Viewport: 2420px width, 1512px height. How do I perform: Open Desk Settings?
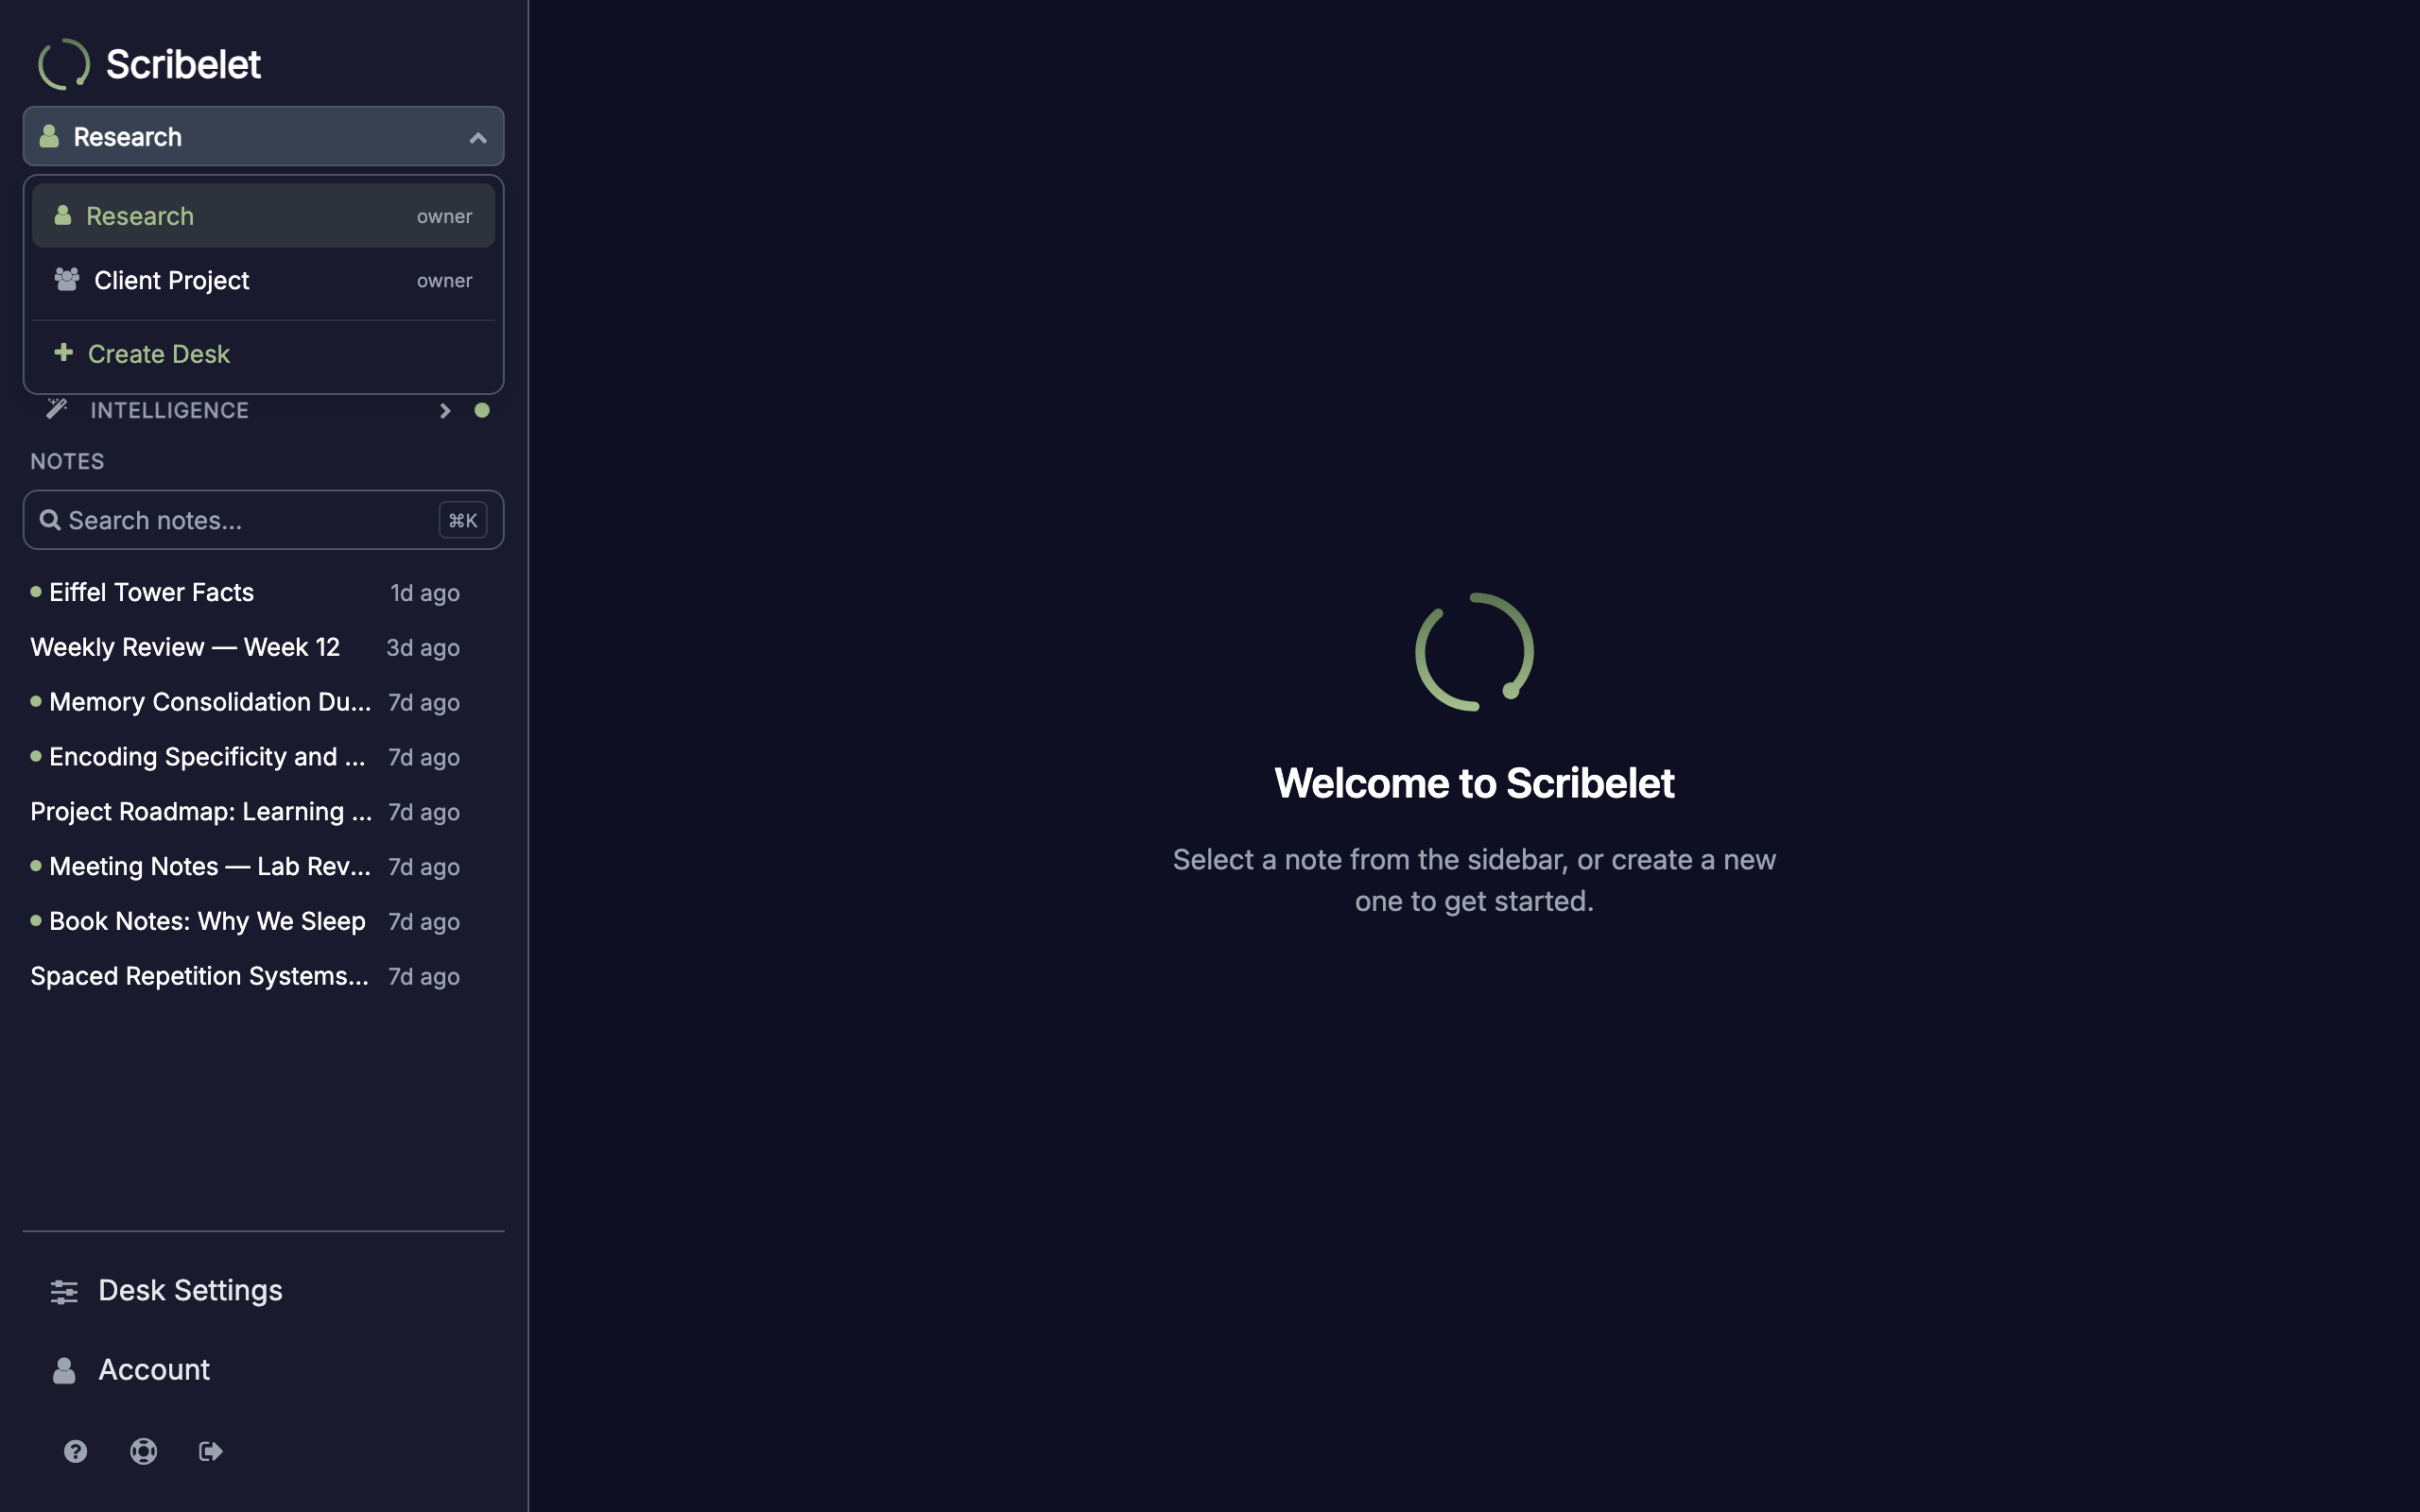tap(263, 1291)
